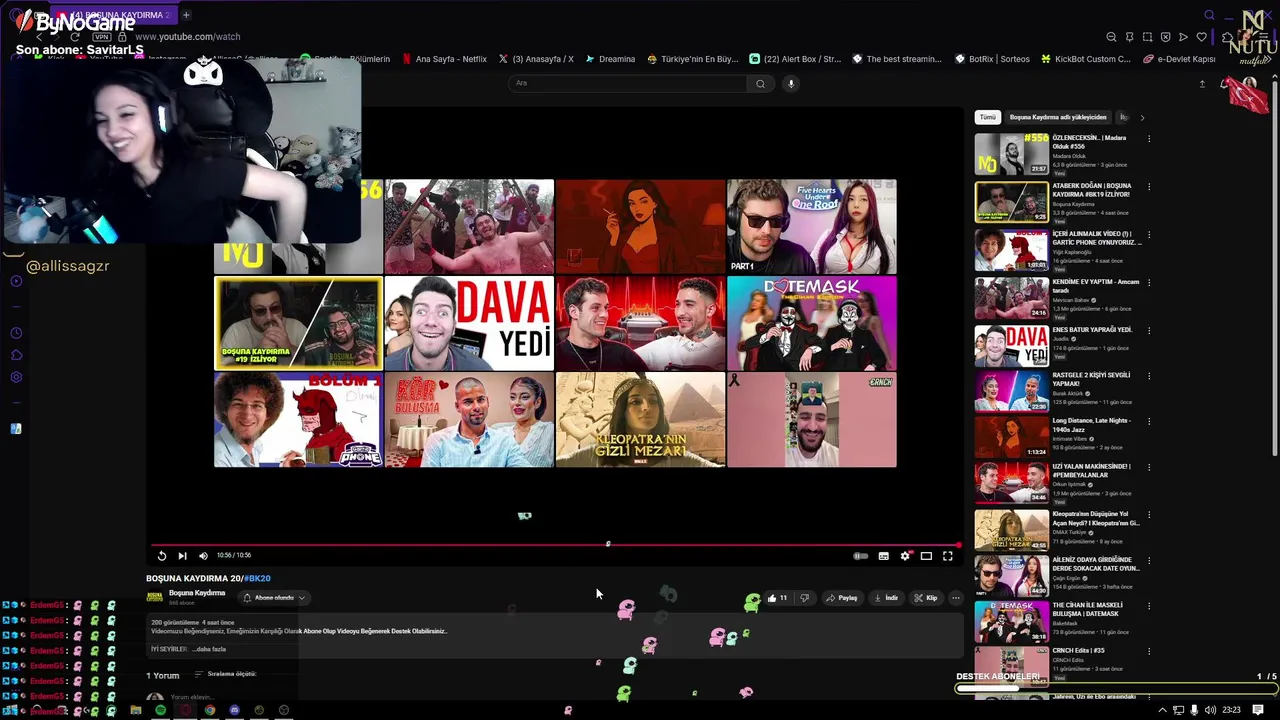The image size is (1280, 720).
Task: Open the Dreamina bookmark
Action: [x=610, y=59]
